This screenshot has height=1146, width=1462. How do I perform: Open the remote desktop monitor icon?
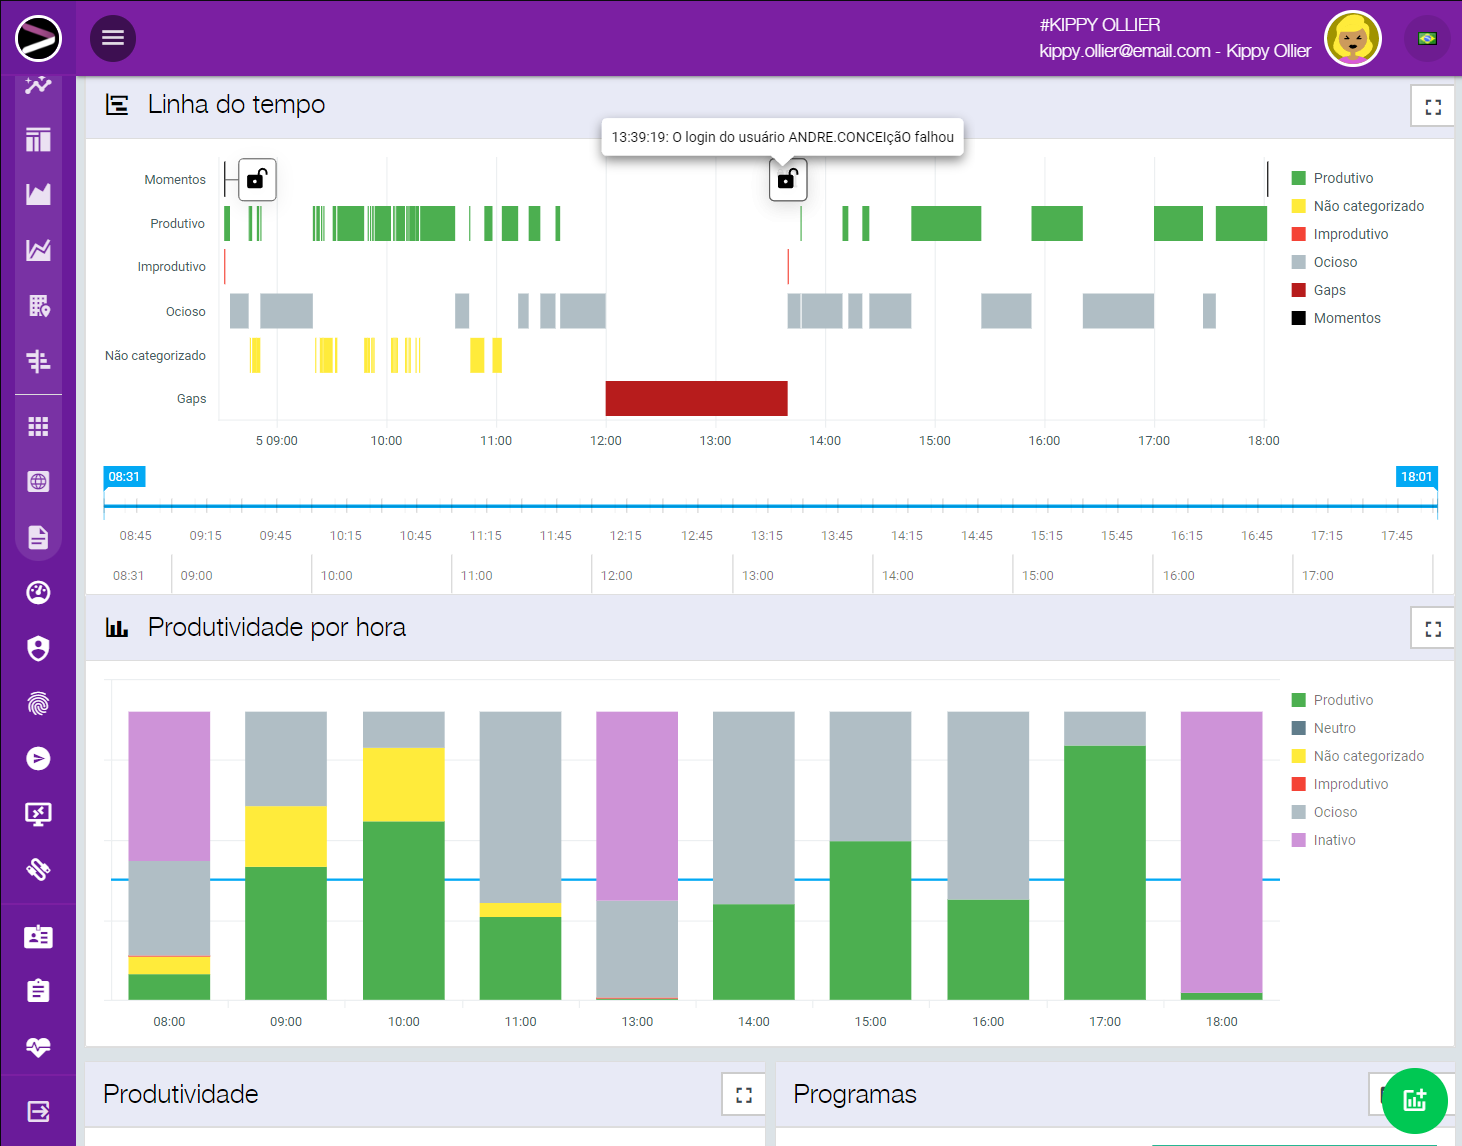(x=38, y=814)
